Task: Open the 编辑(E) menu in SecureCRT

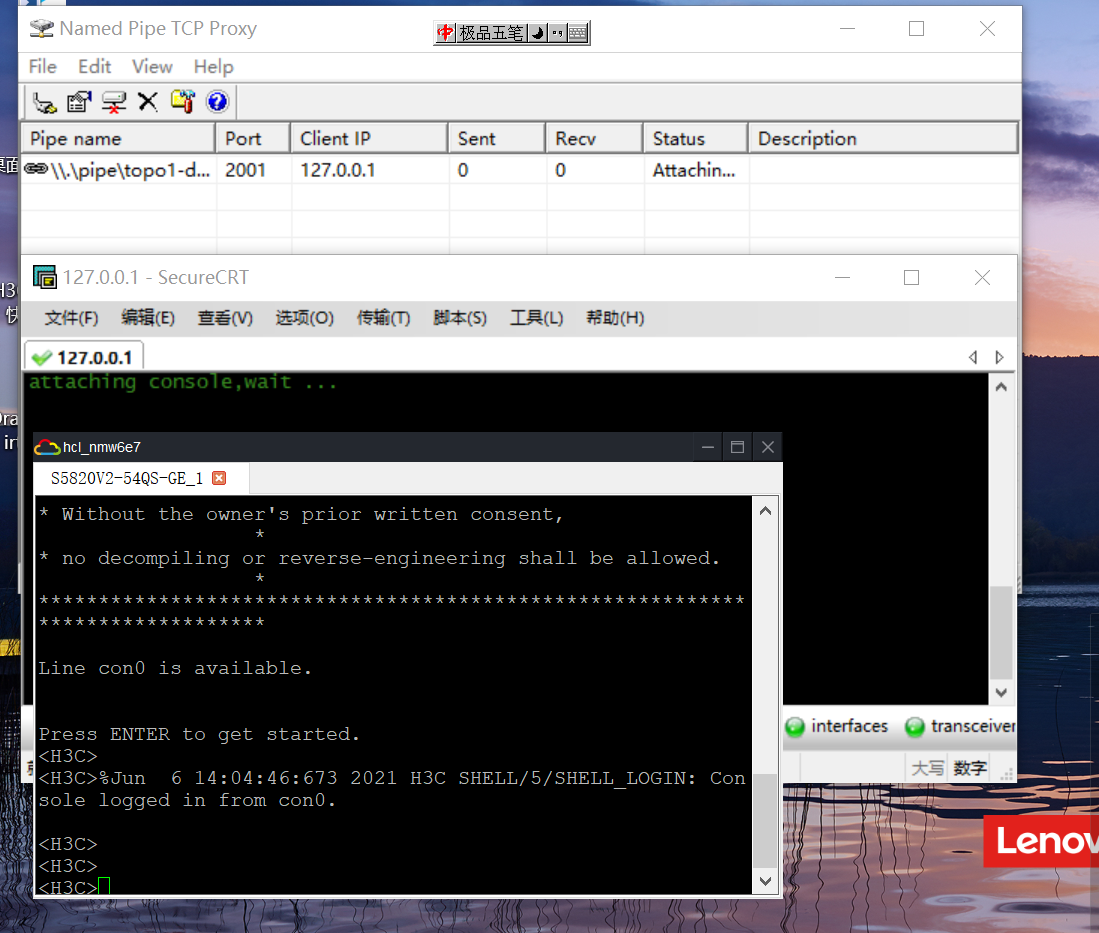Action: (148, 318)
